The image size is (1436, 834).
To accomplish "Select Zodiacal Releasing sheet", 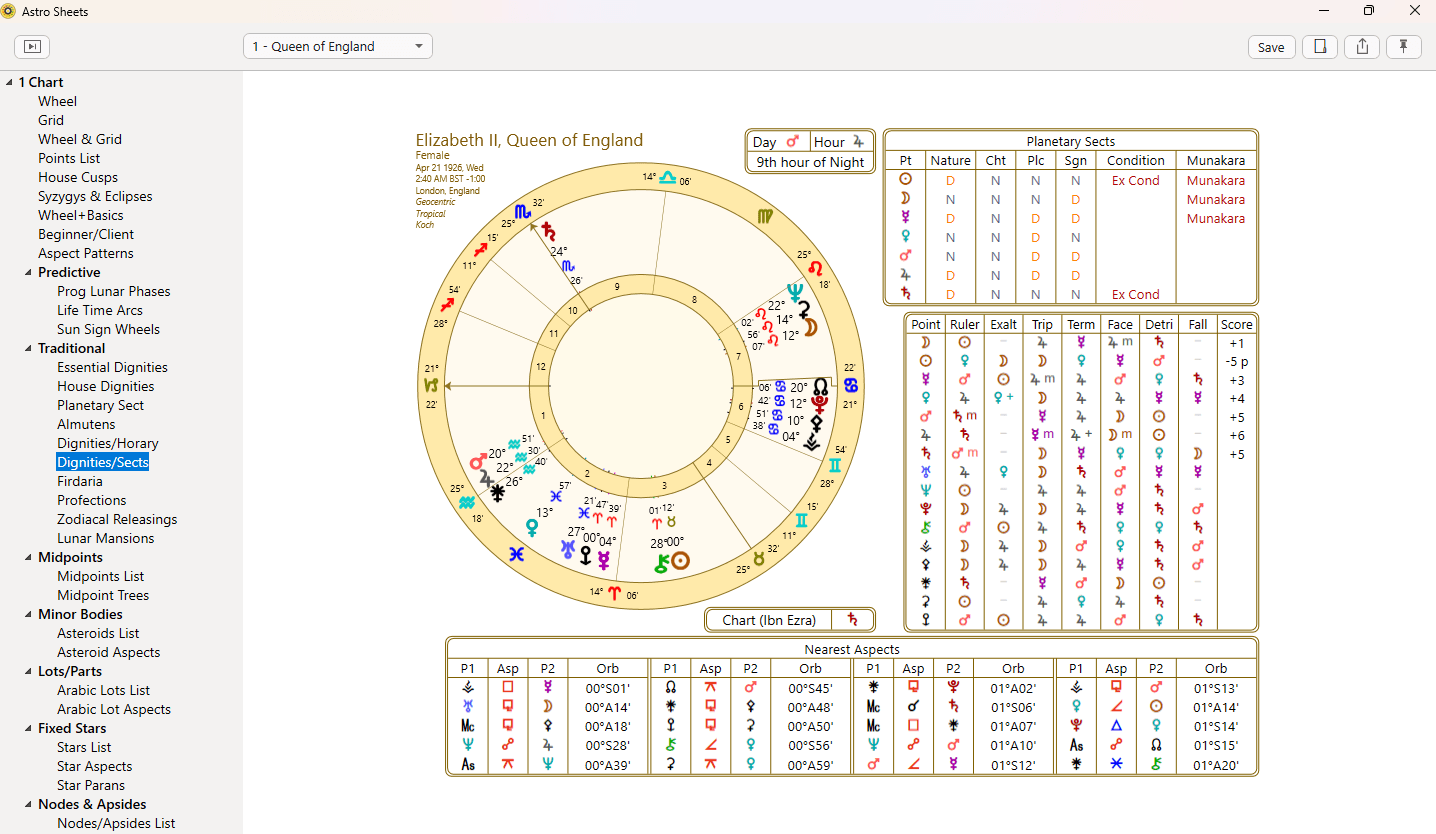I will pos(117,519).
